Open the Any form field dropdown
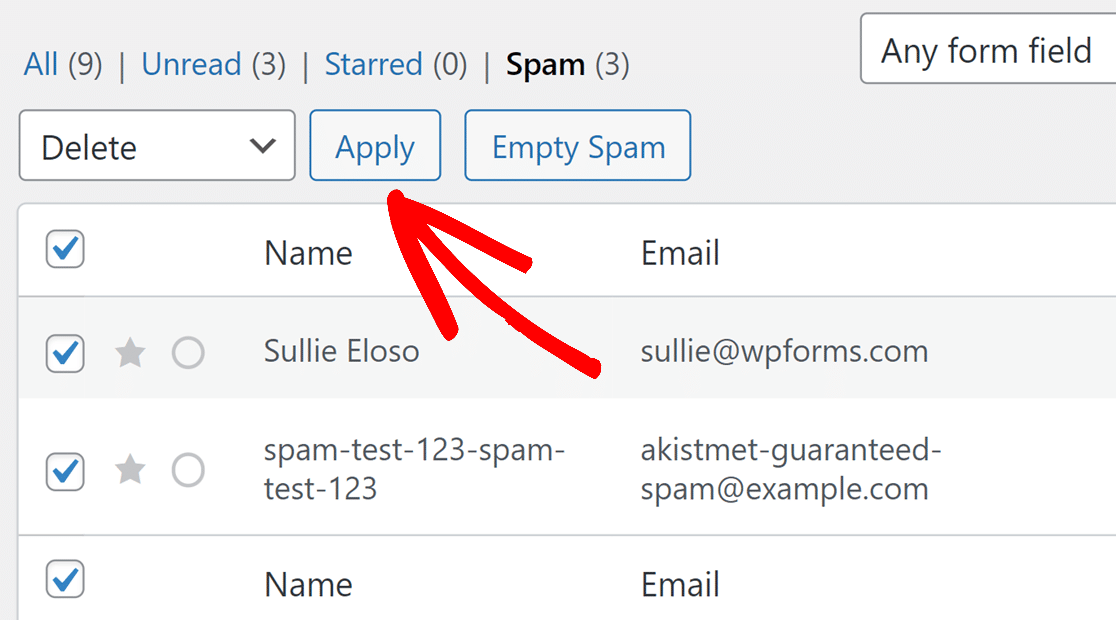This screenshot has height=620, width=1116. click(987, 49)
